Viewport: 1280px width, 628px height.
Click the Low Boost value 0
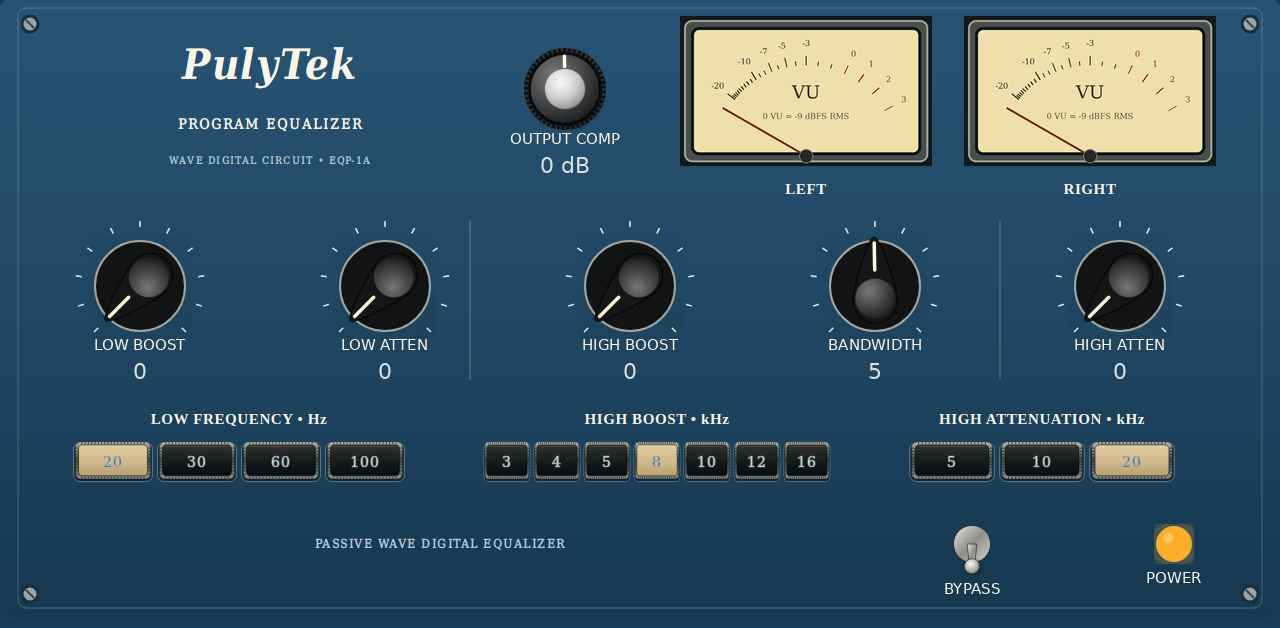tap(140, 372)
